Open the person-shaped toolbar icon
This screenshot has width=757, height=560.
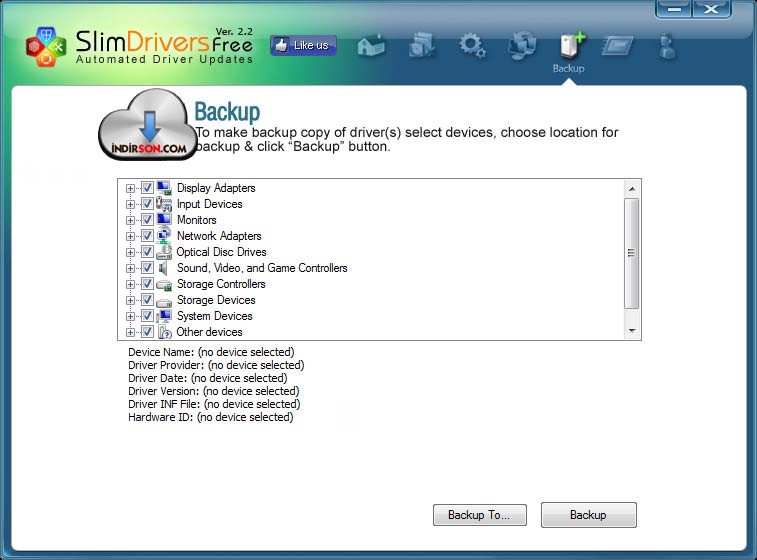click(668, 46)
